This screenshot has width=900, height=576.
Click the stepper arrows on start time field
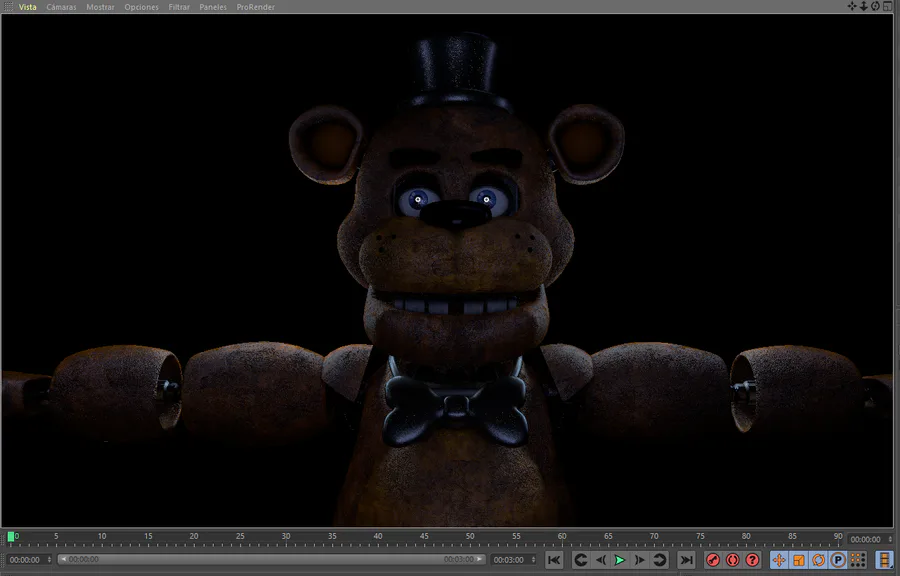tap(49, 560)
